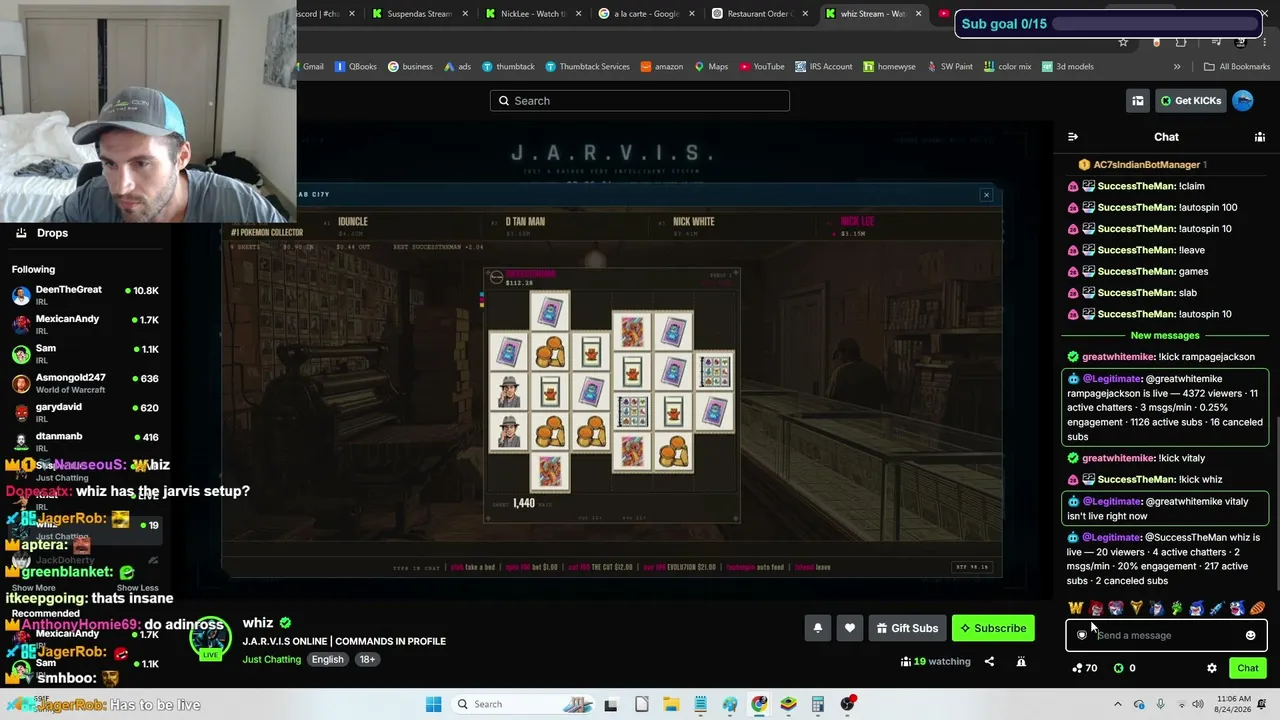The width and height of the screenshot is (1280, 720).
Task: Click in the Send a message field
Action: (x=1166, y=635)
